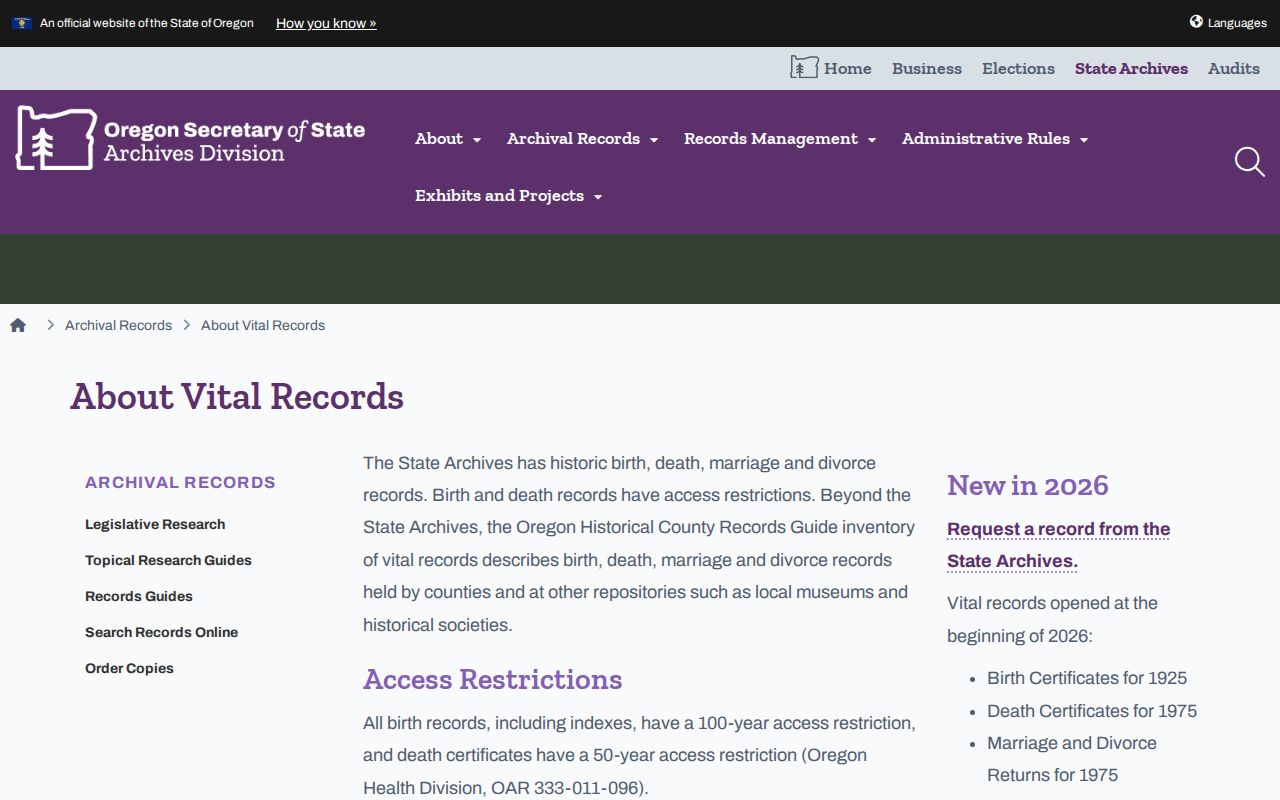Follow Request a record from State Archives link
This screenshot has height=800, width=1280.
[1058, 545]
